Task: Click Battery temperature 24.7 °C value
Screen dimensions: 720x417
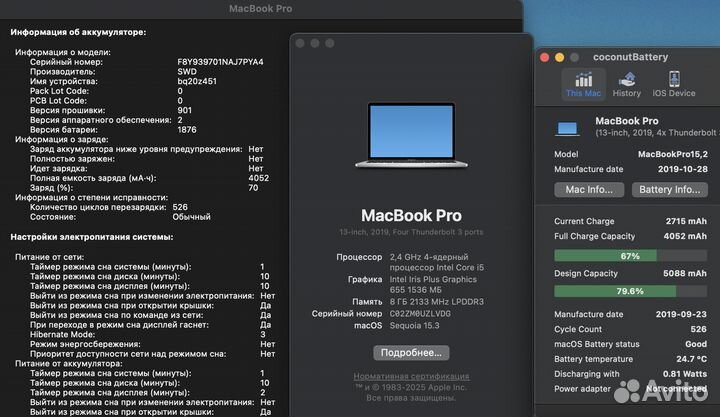Action: coord(691,359)
